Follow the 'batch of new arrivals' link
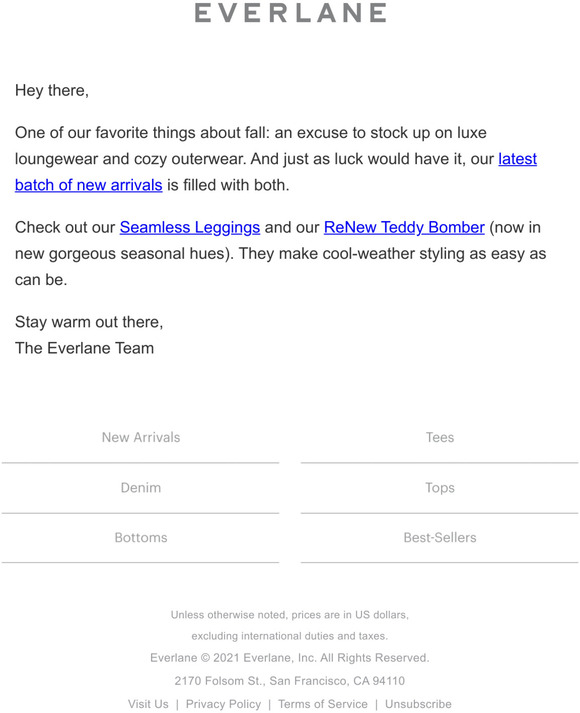The width and height of the screenshot is (580, 713). coord(89,186)
